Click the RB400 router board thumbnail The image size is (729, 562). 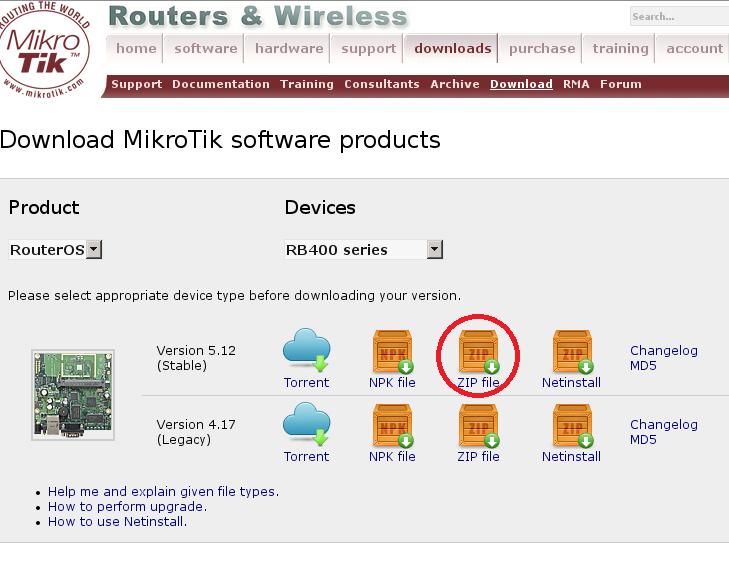pyautogui.click(x=73, y=395)
